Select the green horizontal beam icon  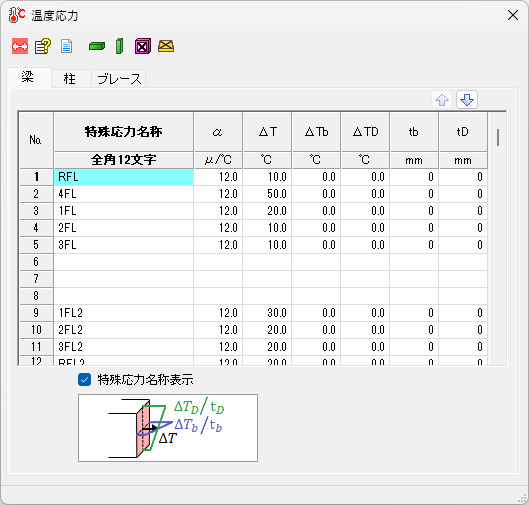pos(97,46)
